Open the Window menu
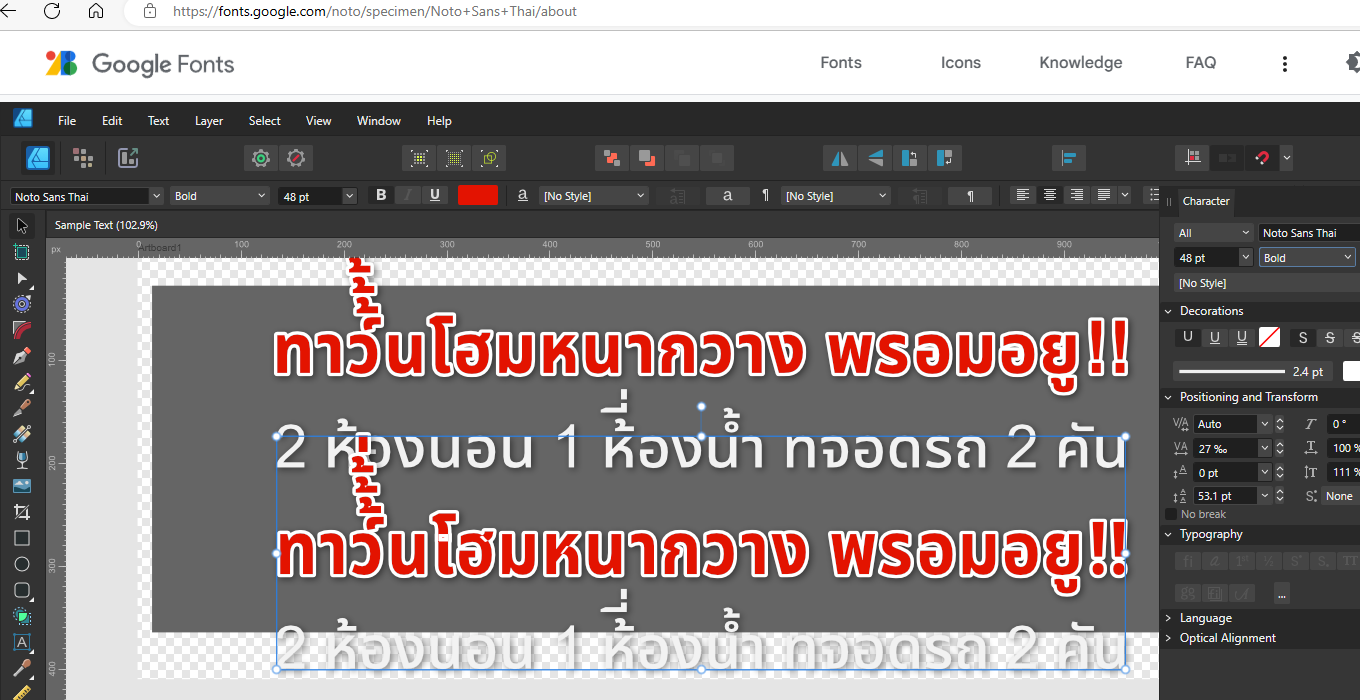Screen dimensions: 1360x700 coord(379,121)
